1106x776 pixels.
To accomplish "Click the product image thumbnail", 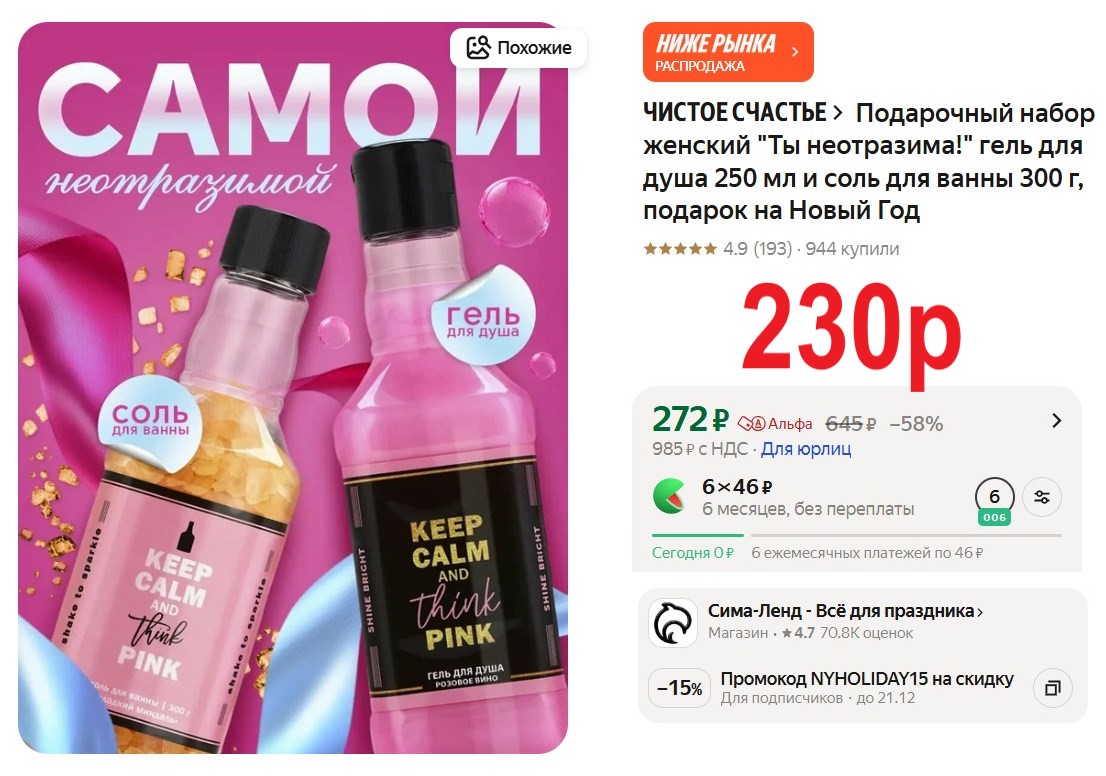I will click(x=293, y=388).
